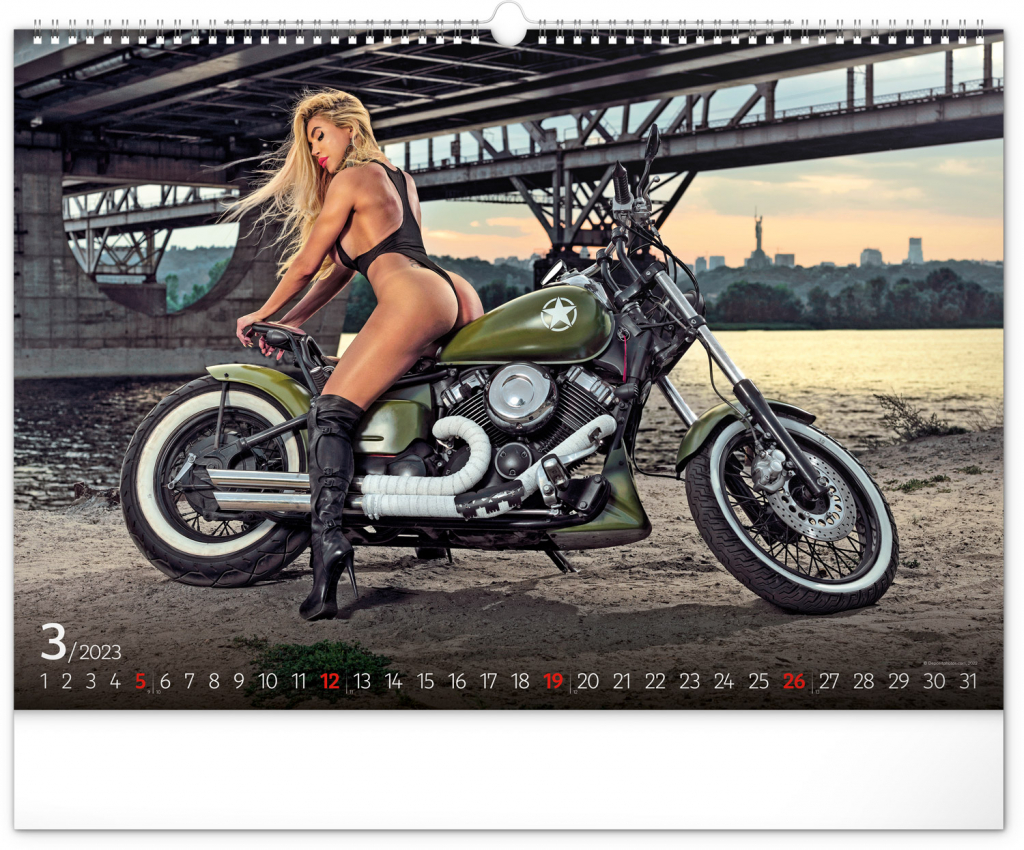Click the blank white strip below calendar

(508, 768)
